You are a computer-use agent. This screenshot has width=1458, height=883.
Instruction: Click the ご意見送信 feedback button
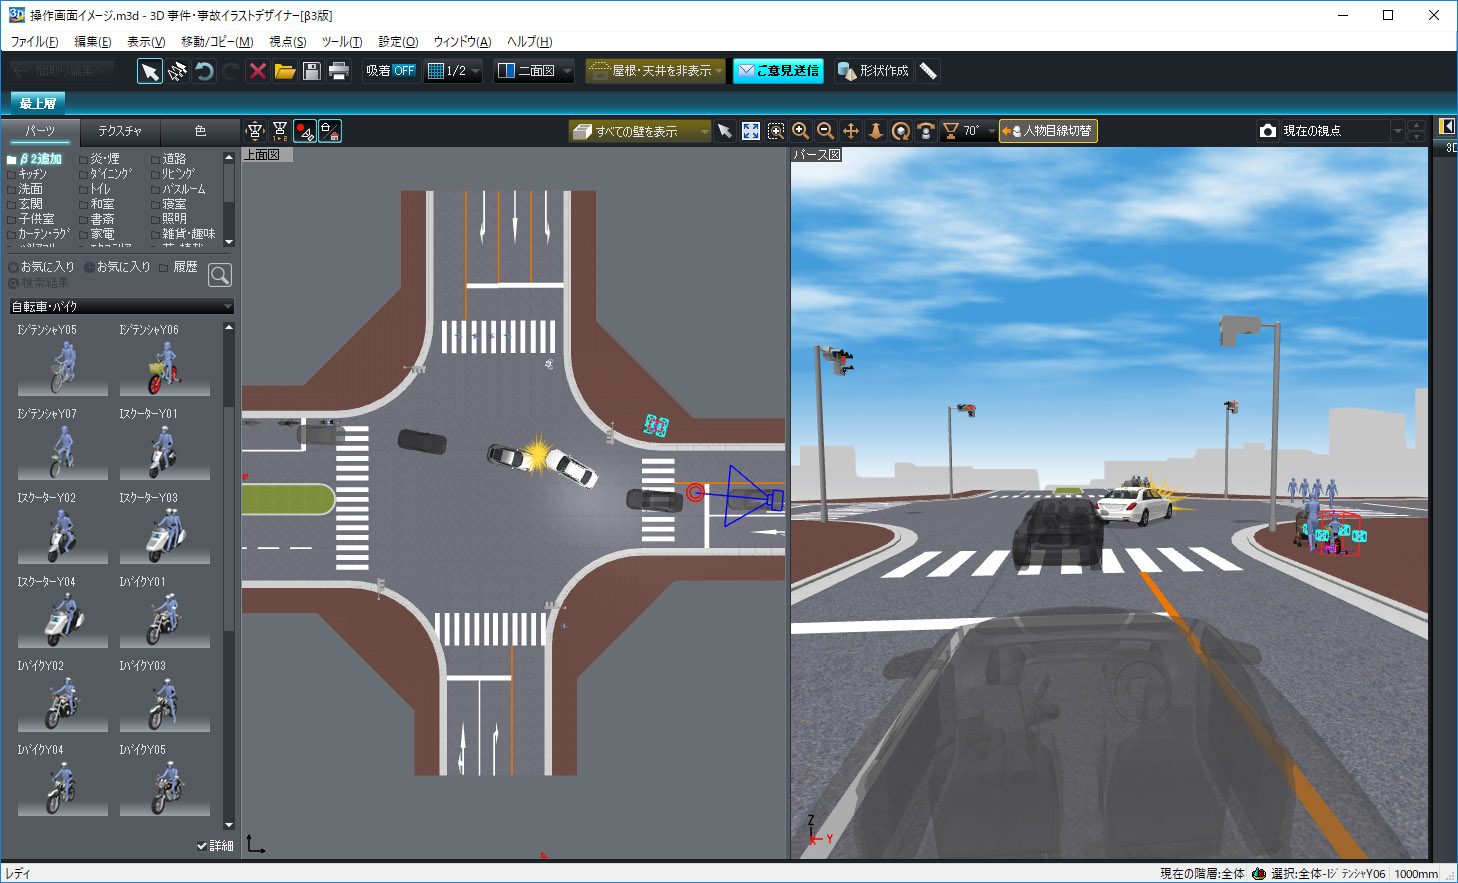tap(779, 71)
